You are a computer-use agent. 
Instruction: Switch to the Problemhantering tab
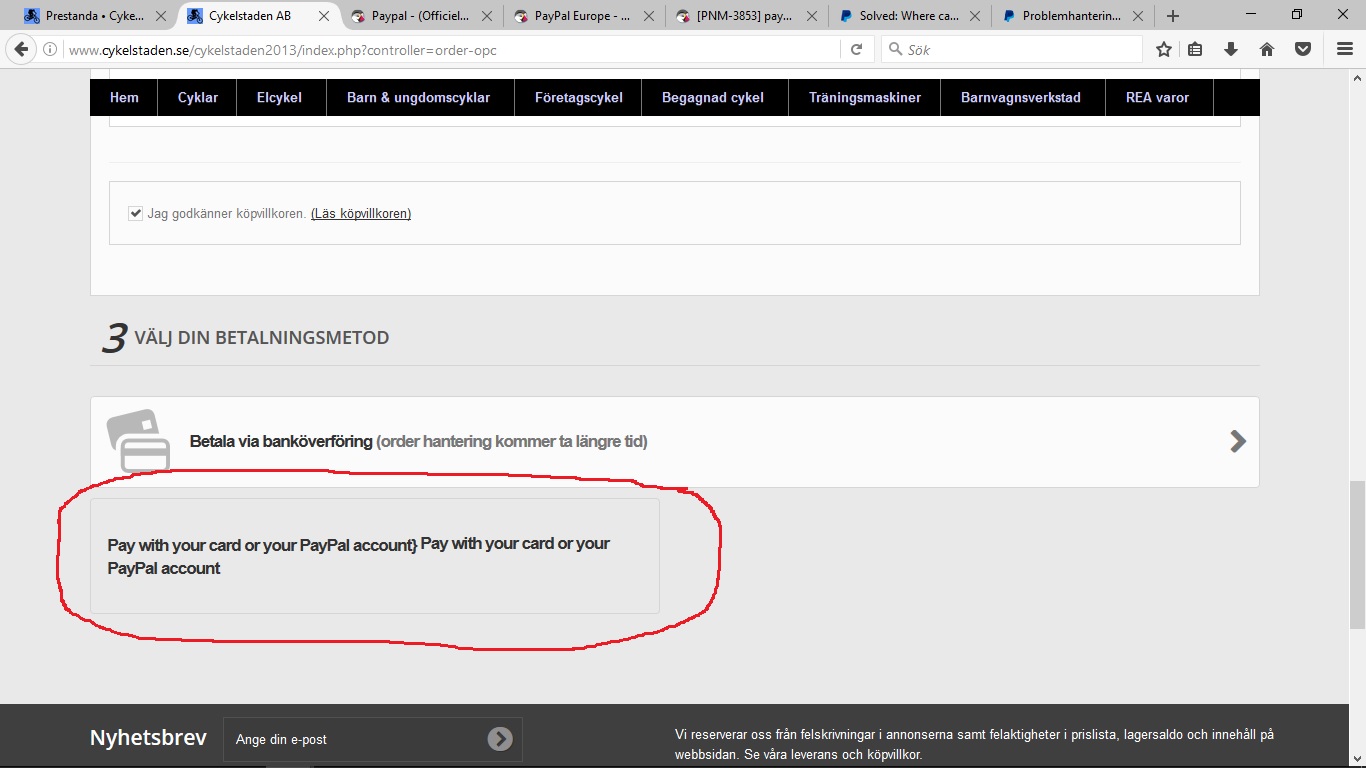pos(1071,16)
